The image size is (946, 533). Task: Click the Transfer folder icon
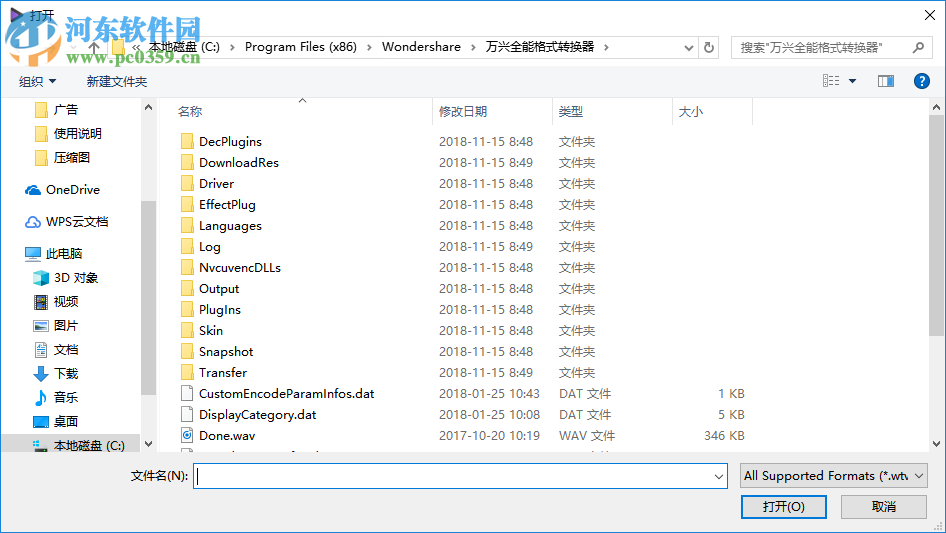click(187, 372)
